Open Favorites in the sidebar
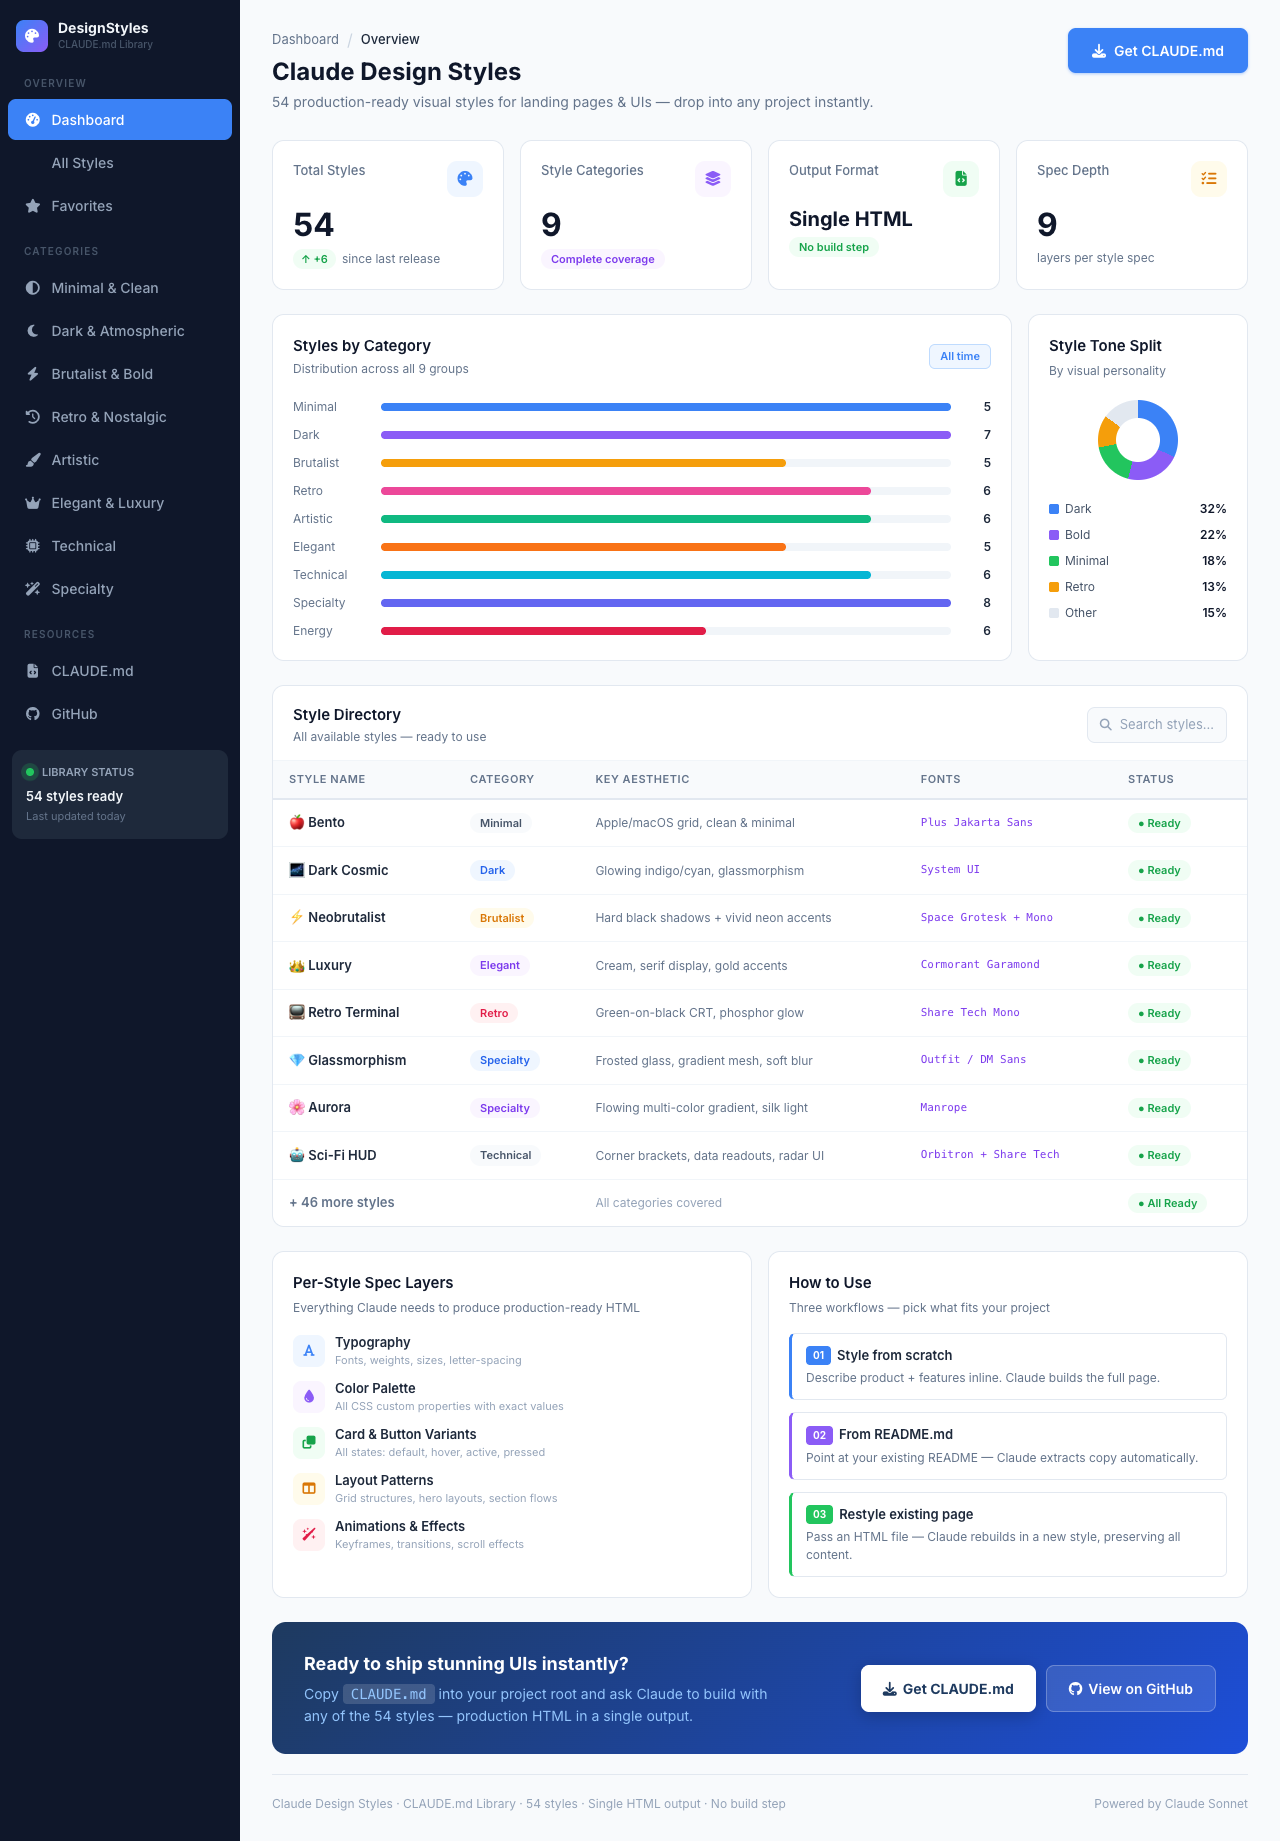 82,206
